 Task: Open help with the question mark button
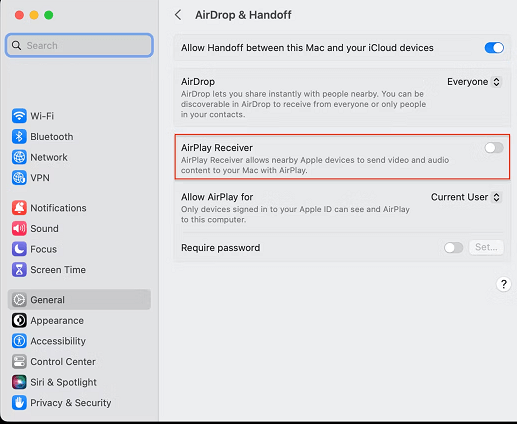[504, 284]
